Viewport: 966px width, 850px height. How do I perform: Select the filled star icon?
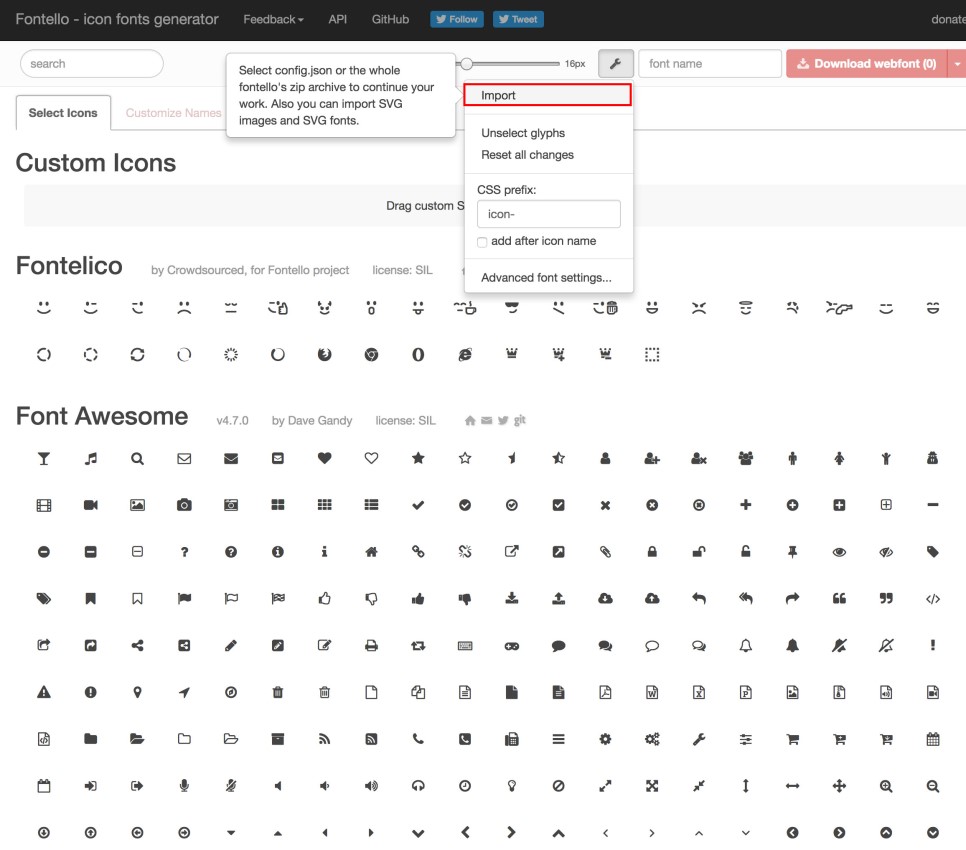pos(418,458)
